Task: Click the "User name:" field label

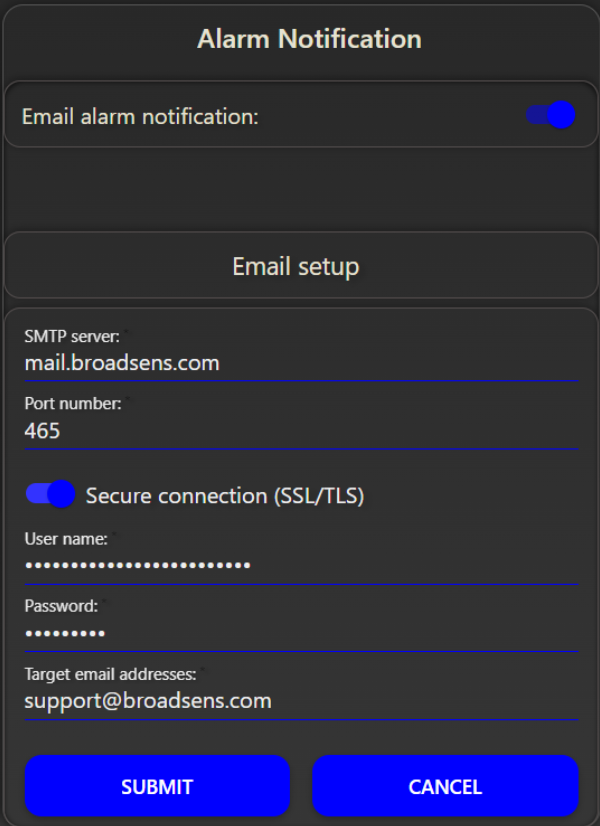Action: 66,539
